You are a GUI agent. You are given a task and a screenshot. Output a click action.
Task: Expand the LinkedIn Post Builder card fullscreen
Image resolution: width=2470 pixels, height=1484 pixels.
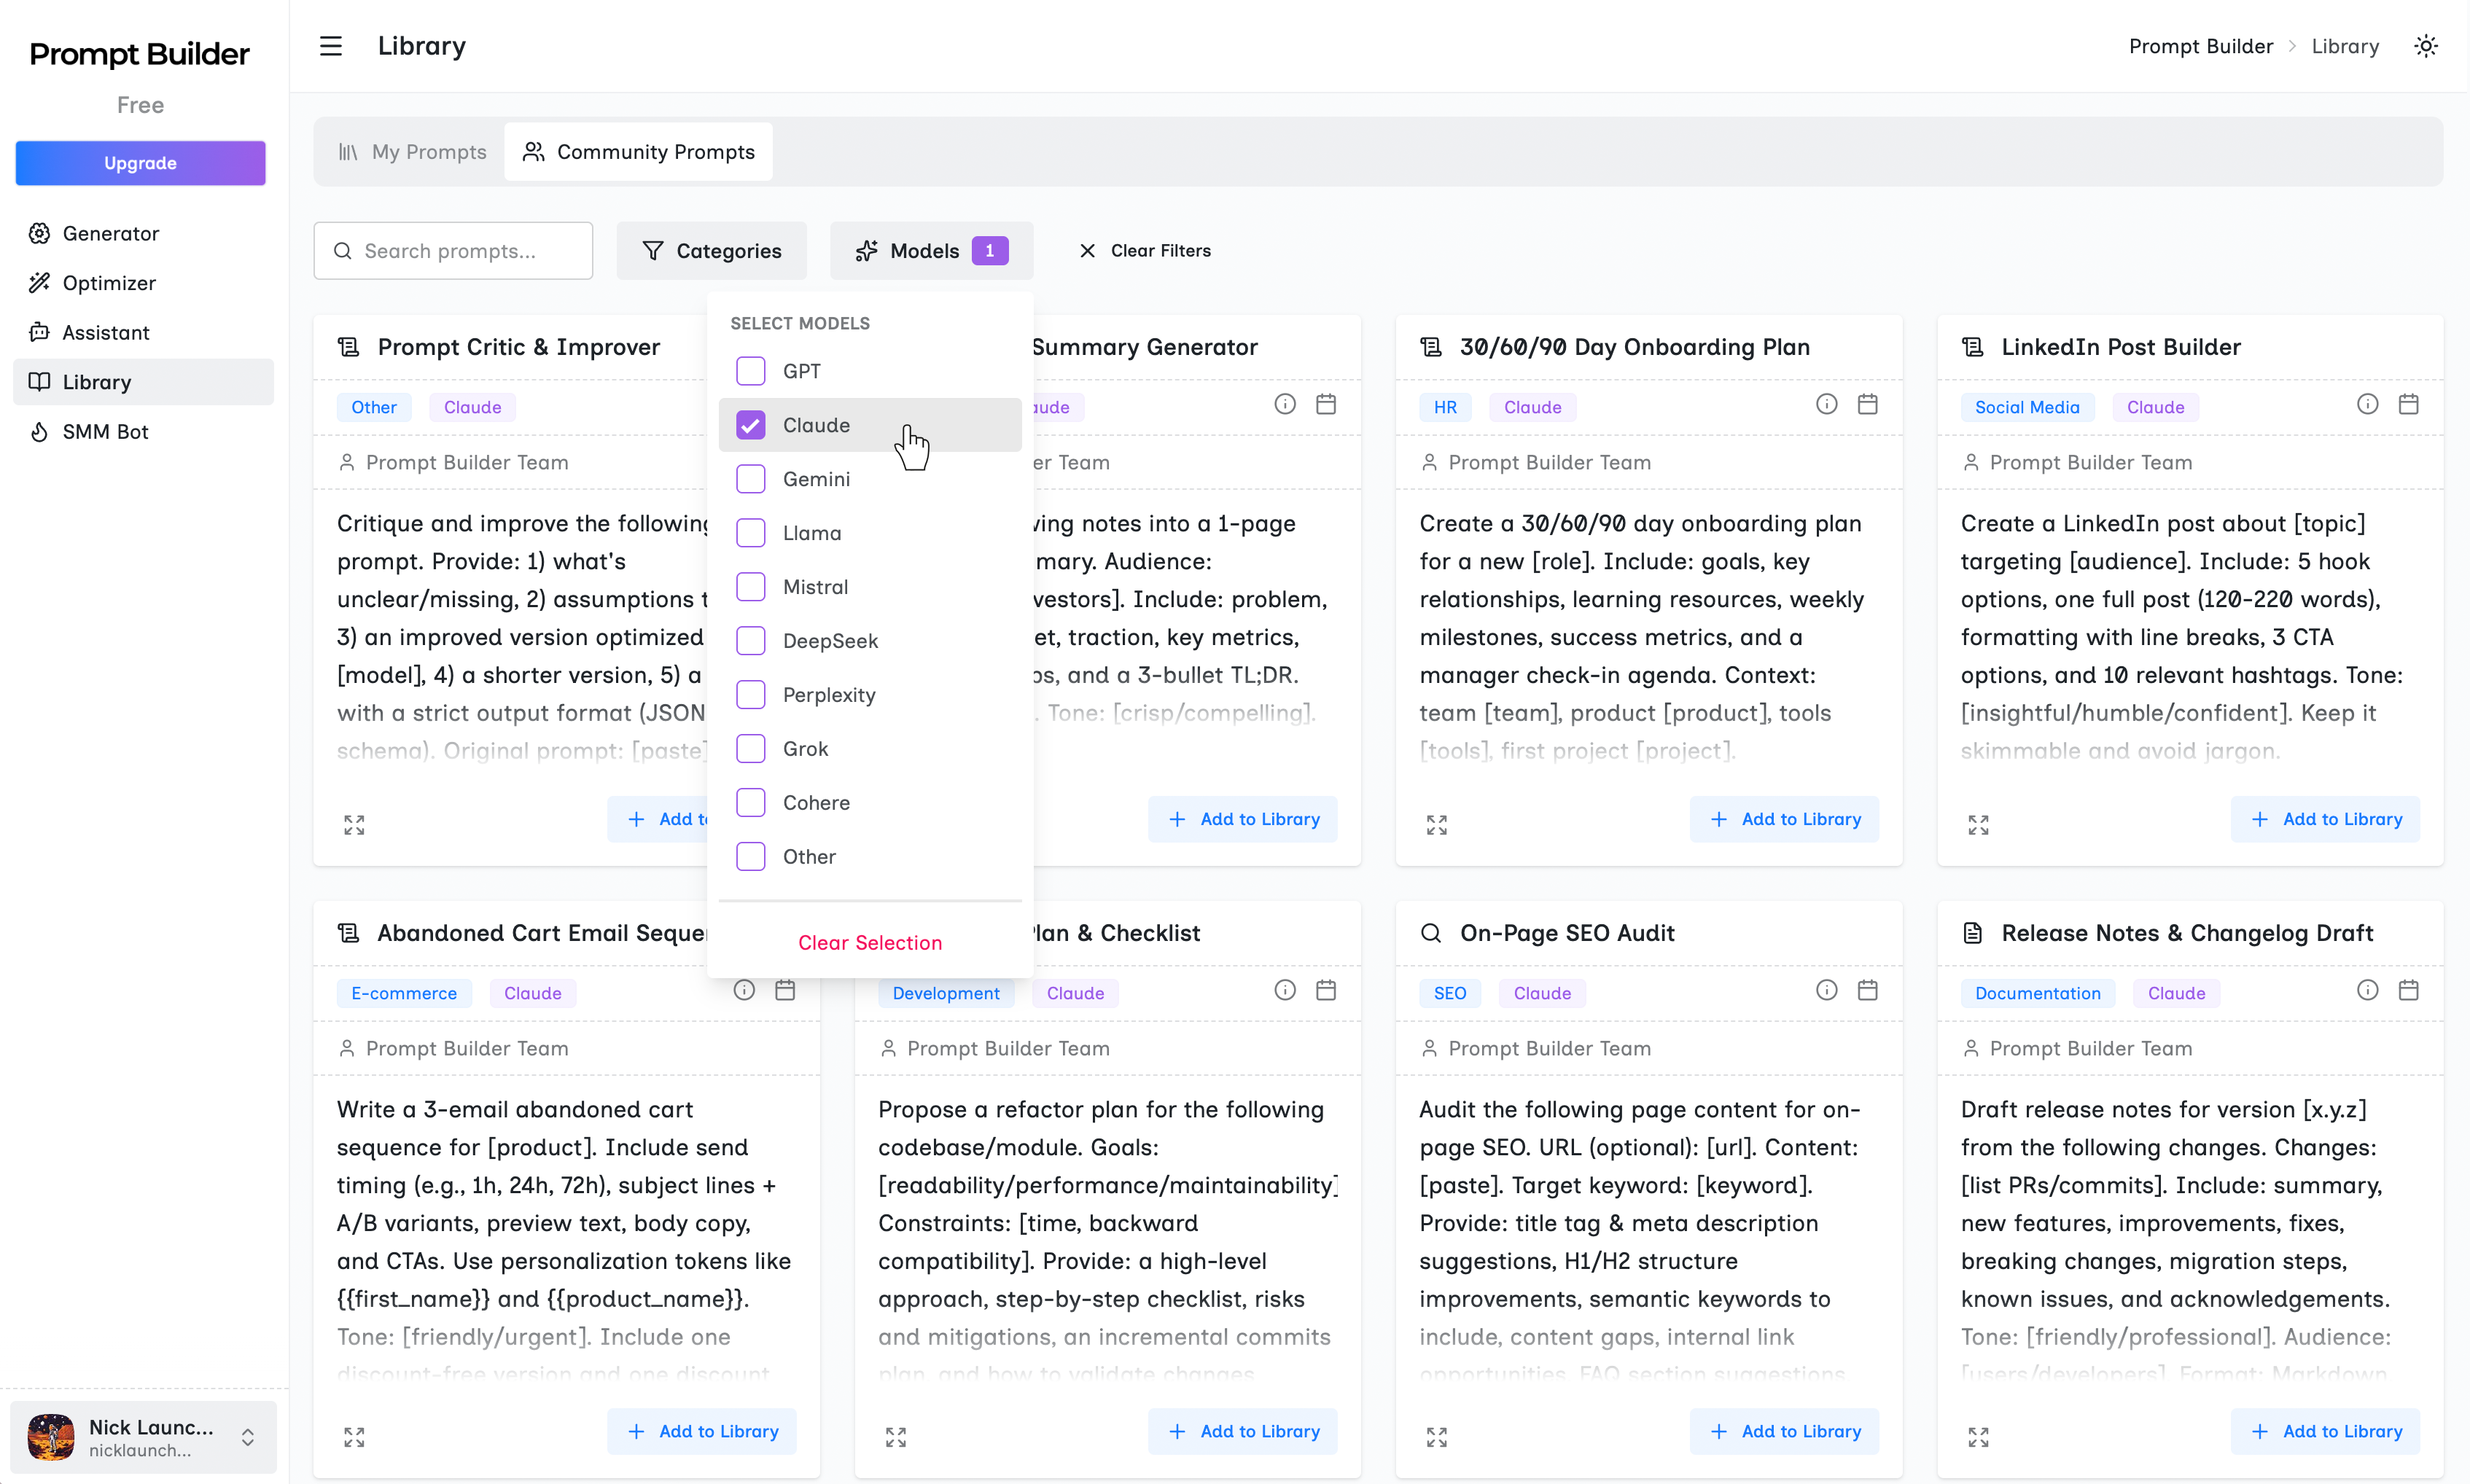click(x=1977, y=824)
